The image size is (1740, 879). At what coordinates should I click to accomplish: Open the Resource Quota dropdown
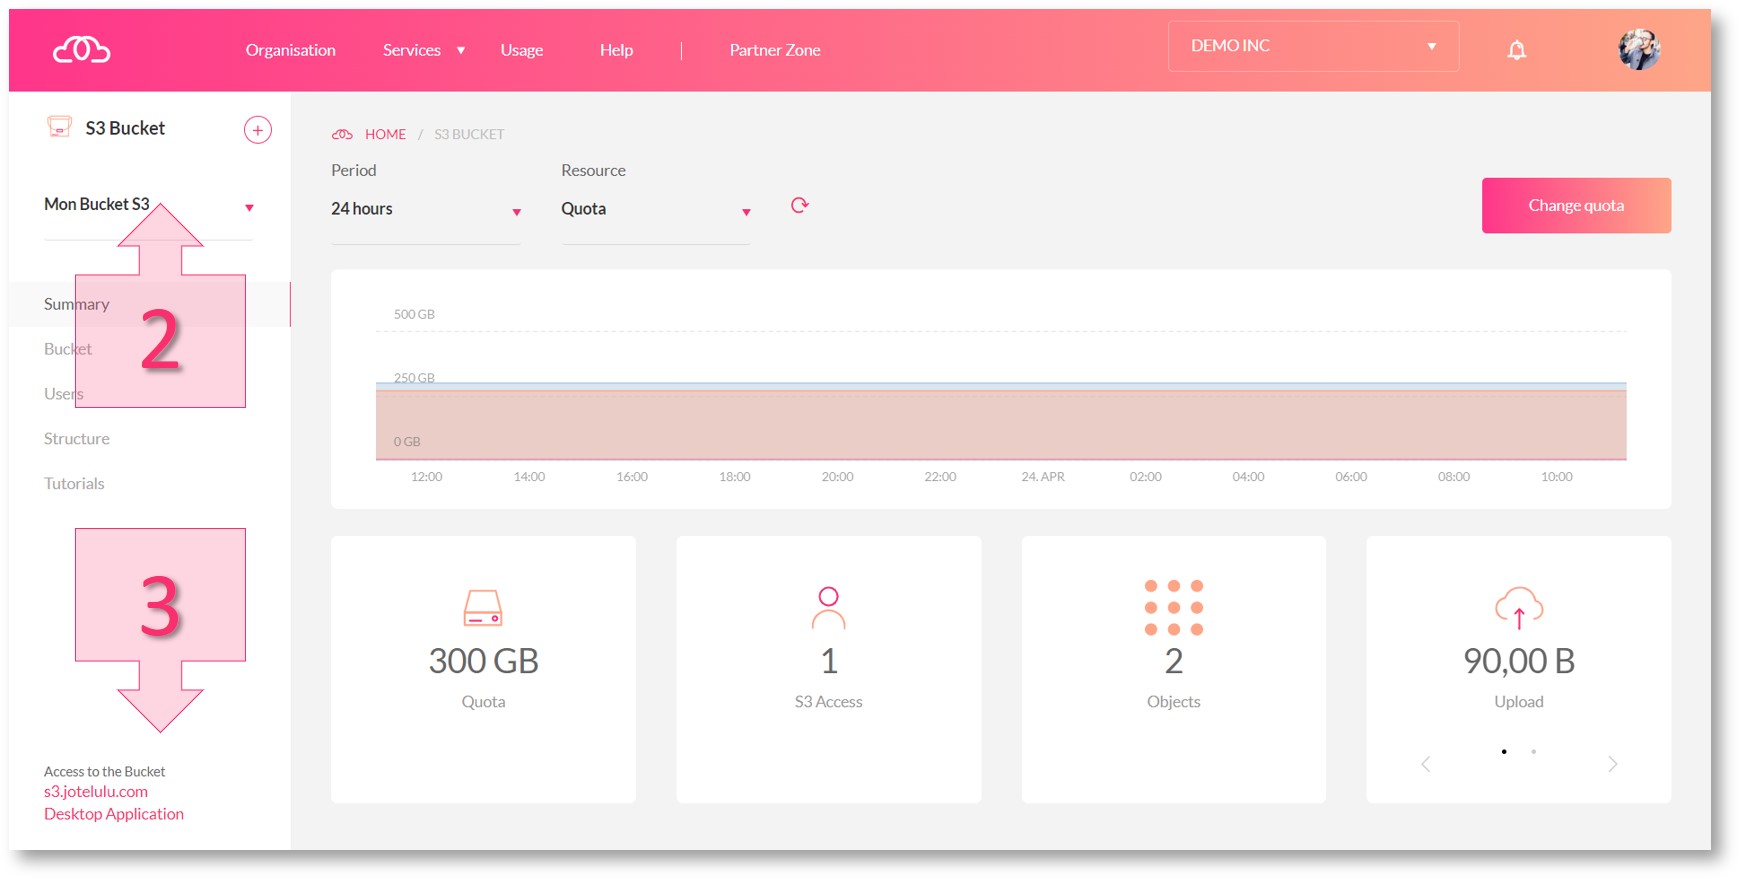[x=655, y=210]
